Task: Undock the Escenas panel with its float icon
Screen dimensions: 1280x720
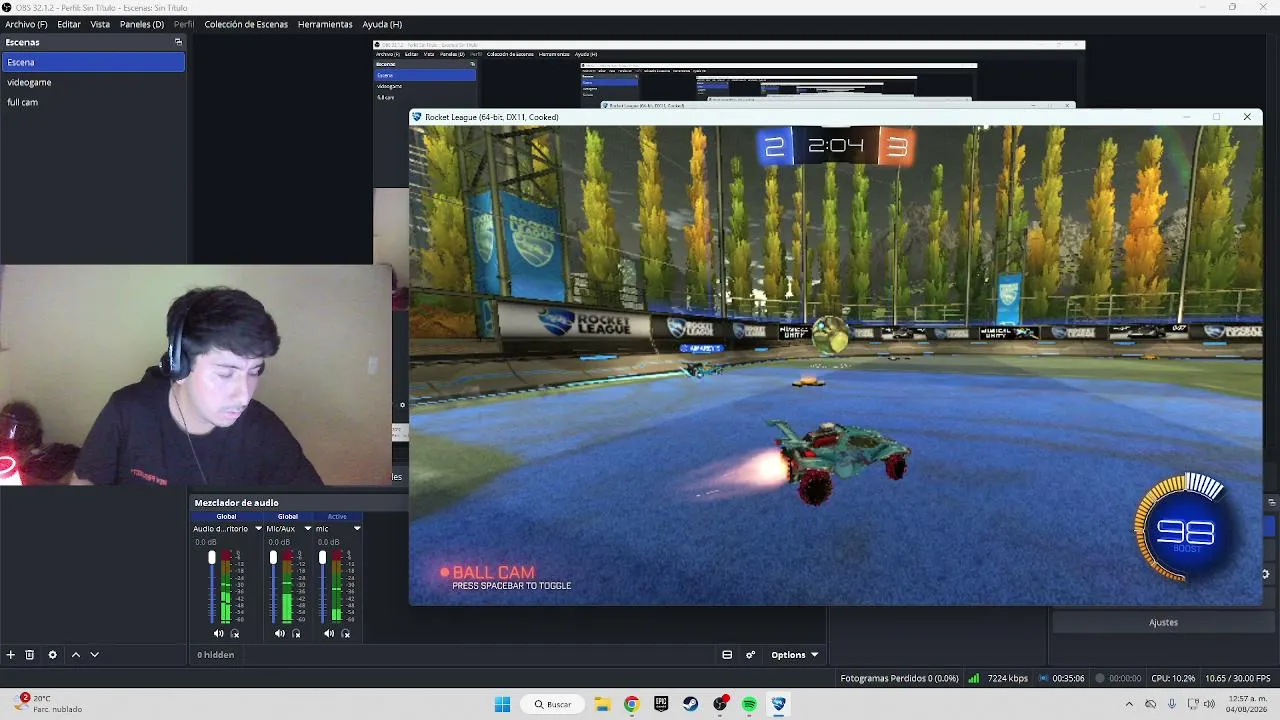Action: 179,42
